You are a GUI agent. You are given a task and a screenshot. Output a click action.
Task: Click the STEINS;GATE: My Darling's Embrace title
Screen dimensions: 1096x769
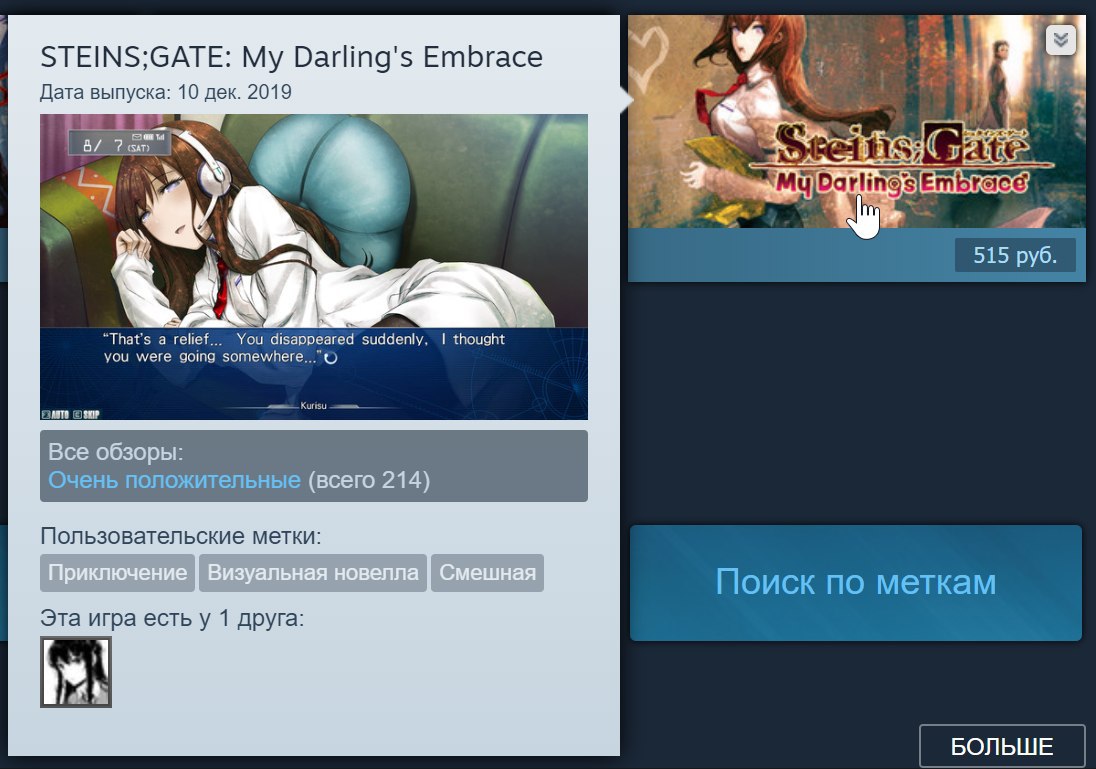click(x=291, y=57)
